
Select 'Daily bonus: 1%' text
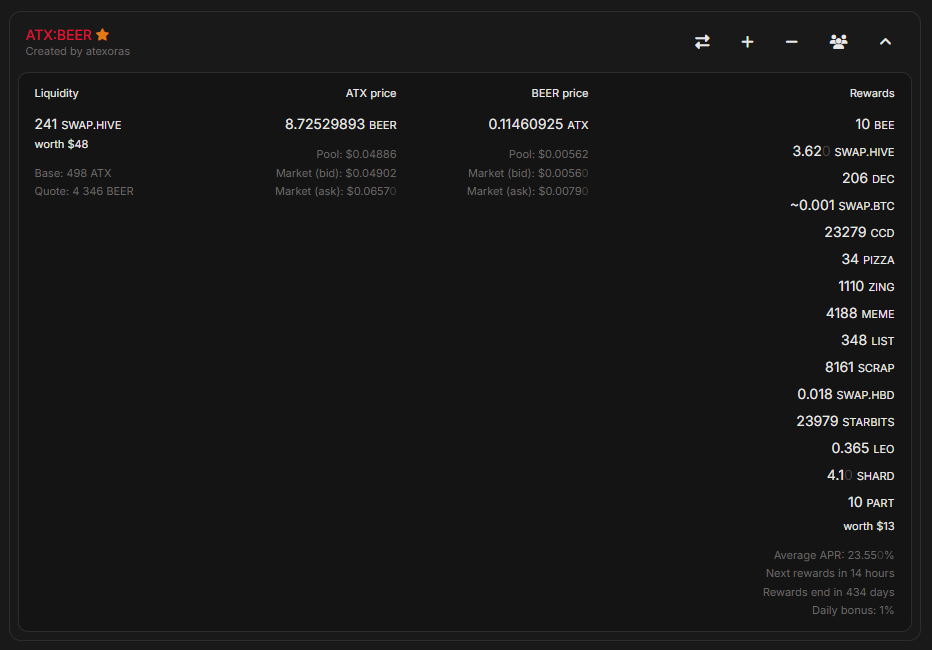[853, 611]
